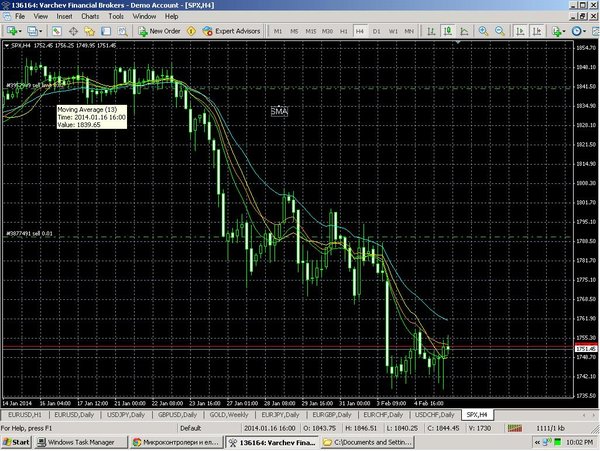Expand the Periods dropdown arrow
This screenshot has height=451, width=600.
pos(584,31)
